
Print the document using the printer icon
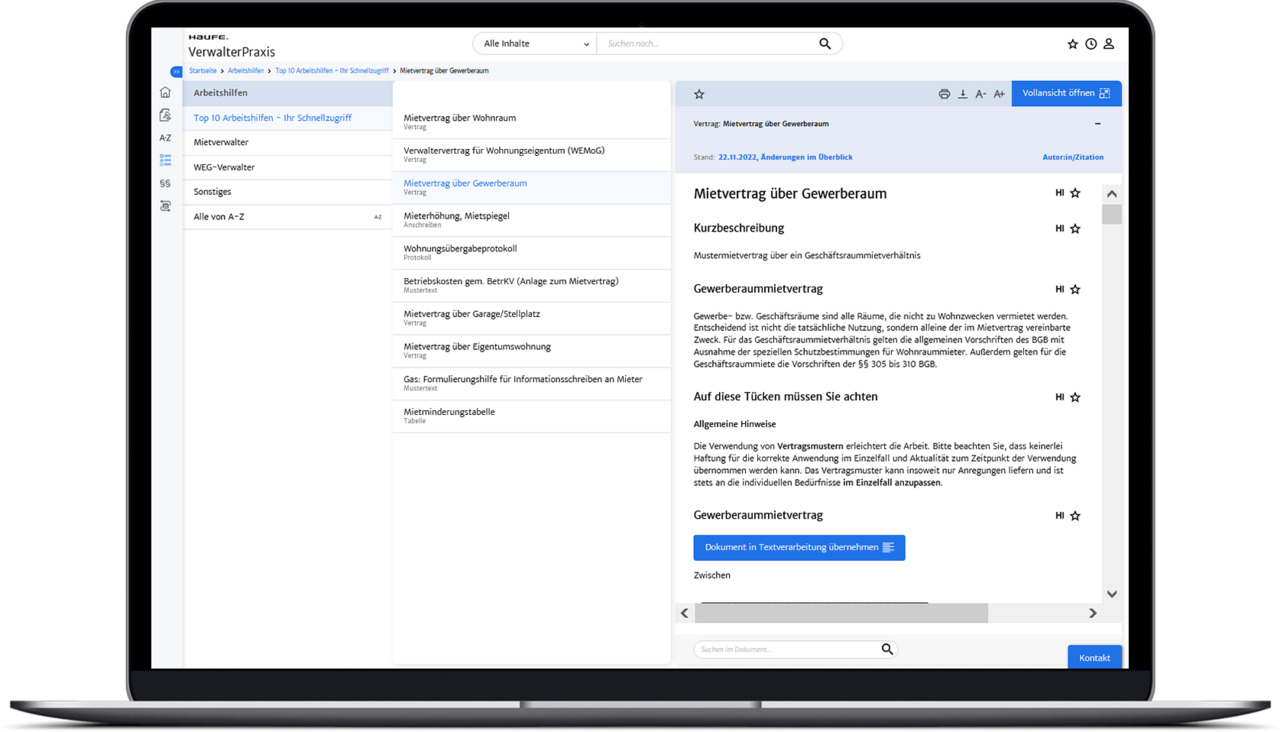[x=944, y=94]
